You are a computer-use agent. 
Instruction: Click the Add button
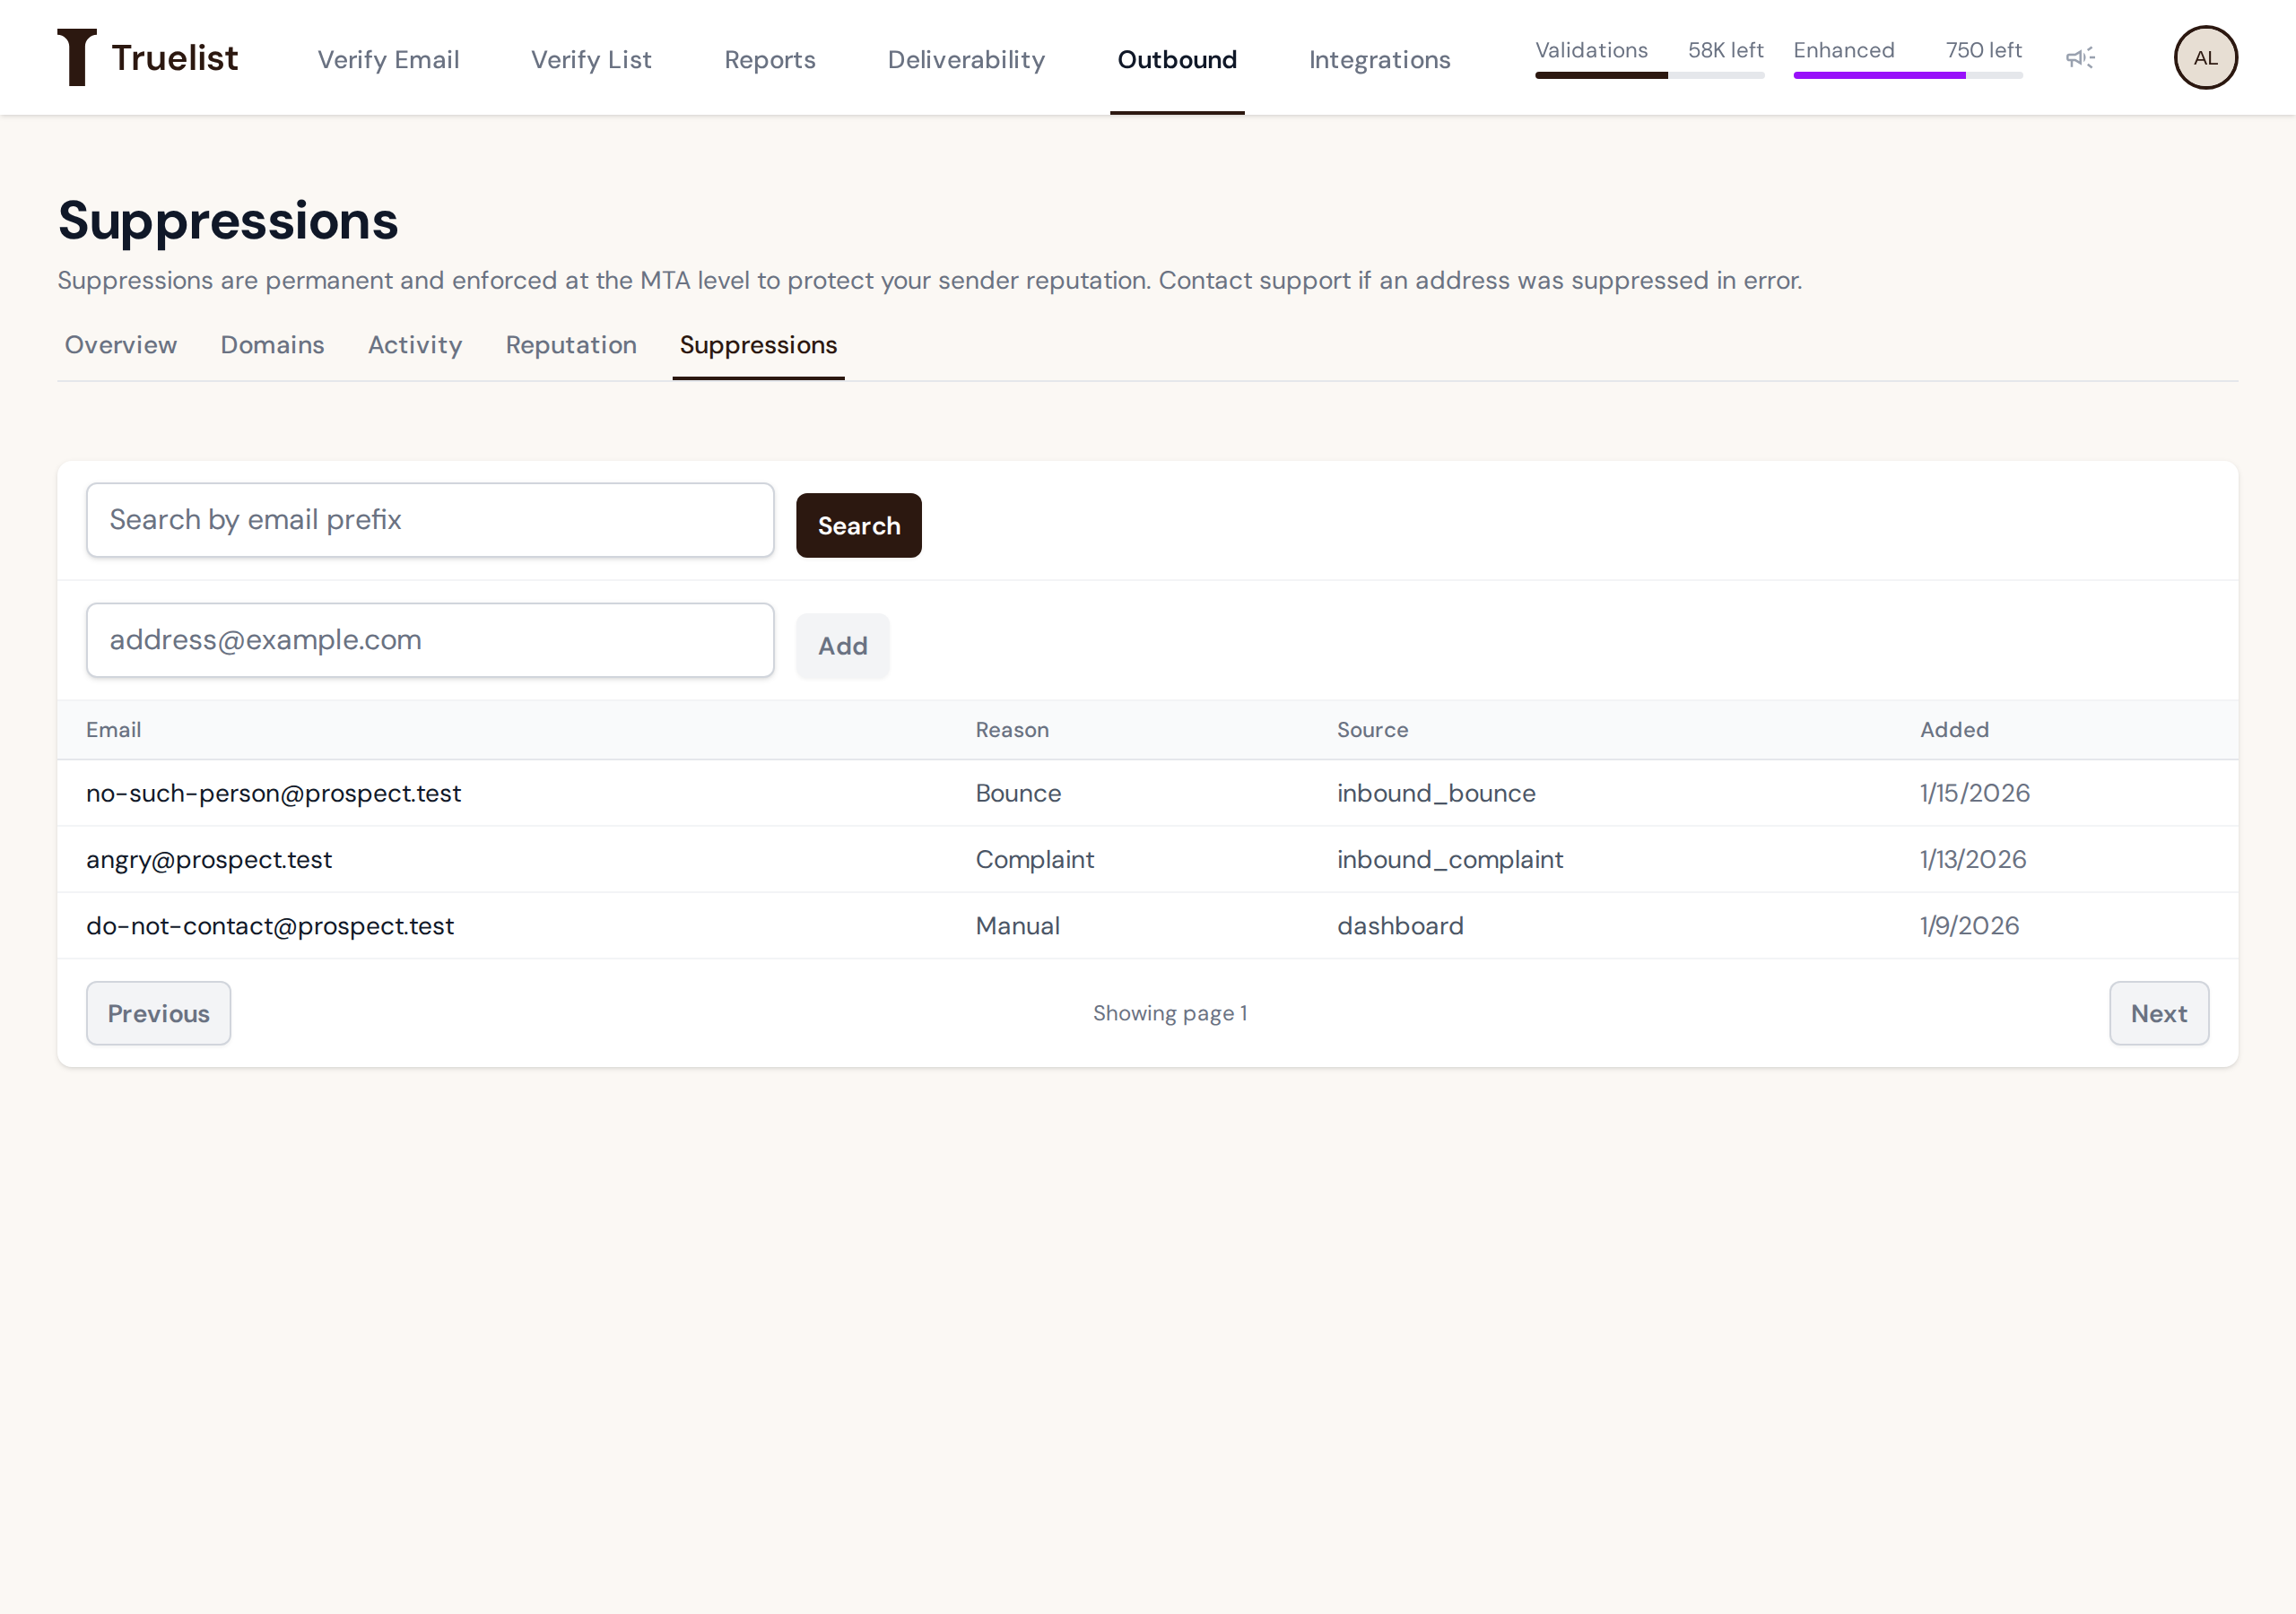click(842, 646)
